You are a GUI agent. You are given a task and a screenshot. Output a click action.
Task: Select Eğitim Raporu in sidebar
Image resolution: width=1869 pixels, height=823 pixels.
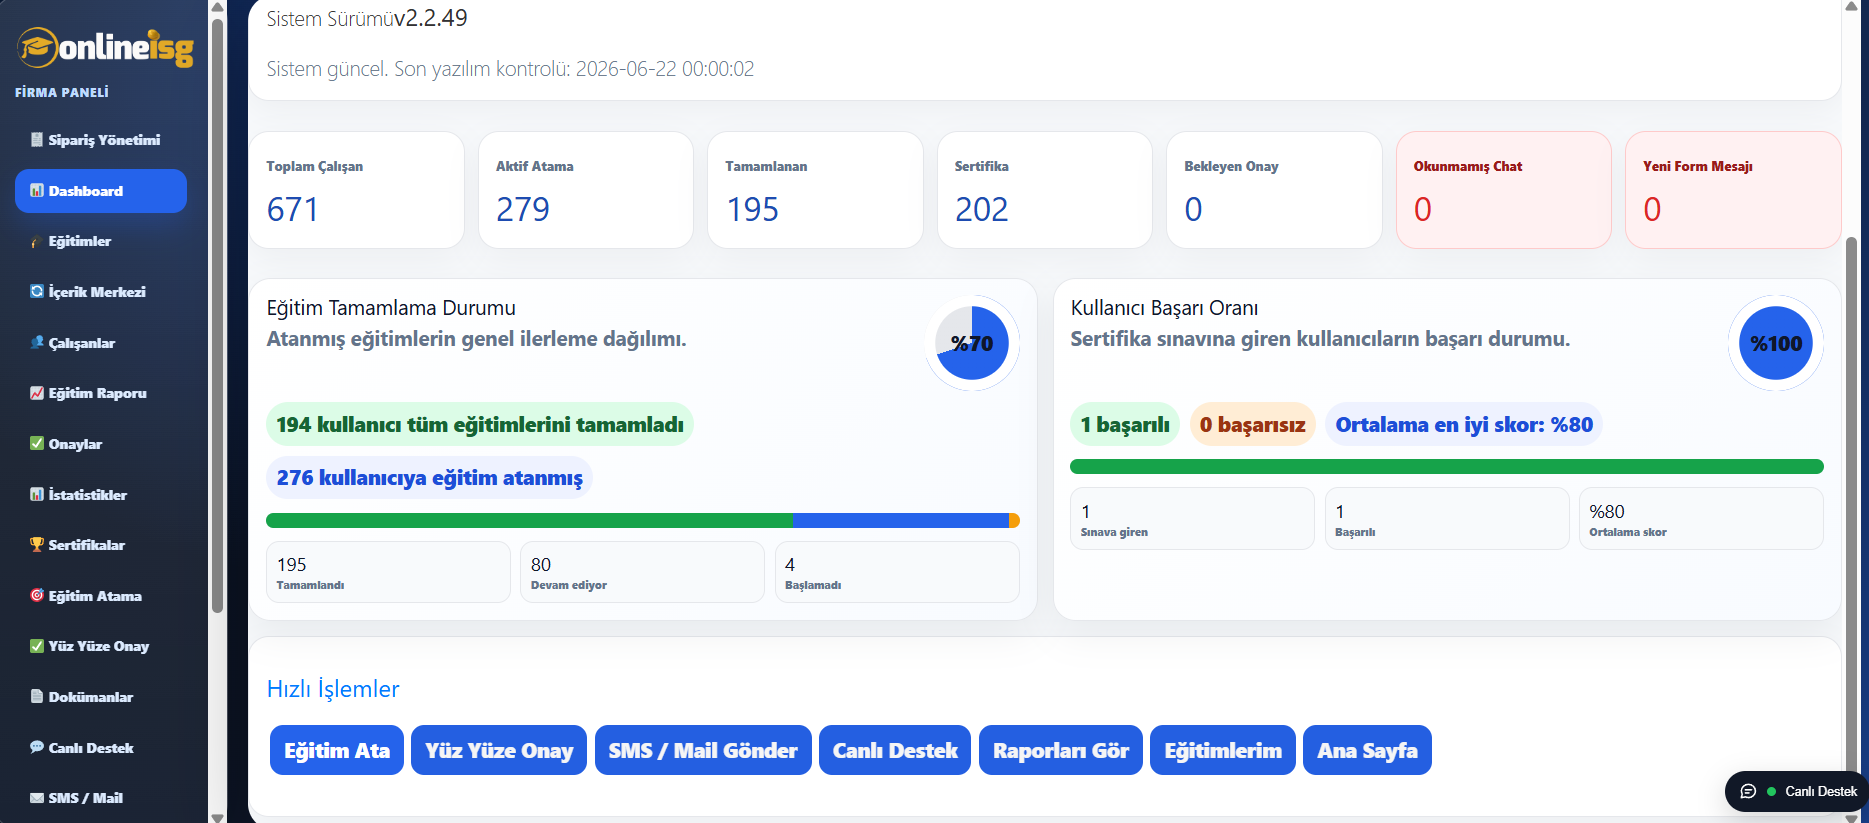(x=101, y=393)
